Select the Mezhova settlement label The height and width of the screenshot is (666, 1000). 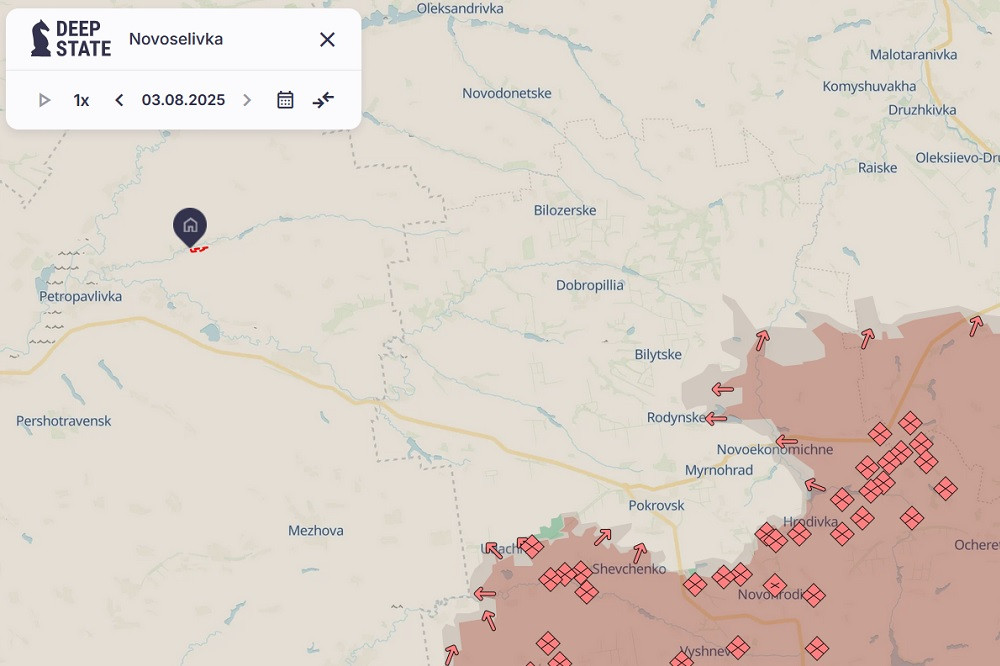pos(315,530)
